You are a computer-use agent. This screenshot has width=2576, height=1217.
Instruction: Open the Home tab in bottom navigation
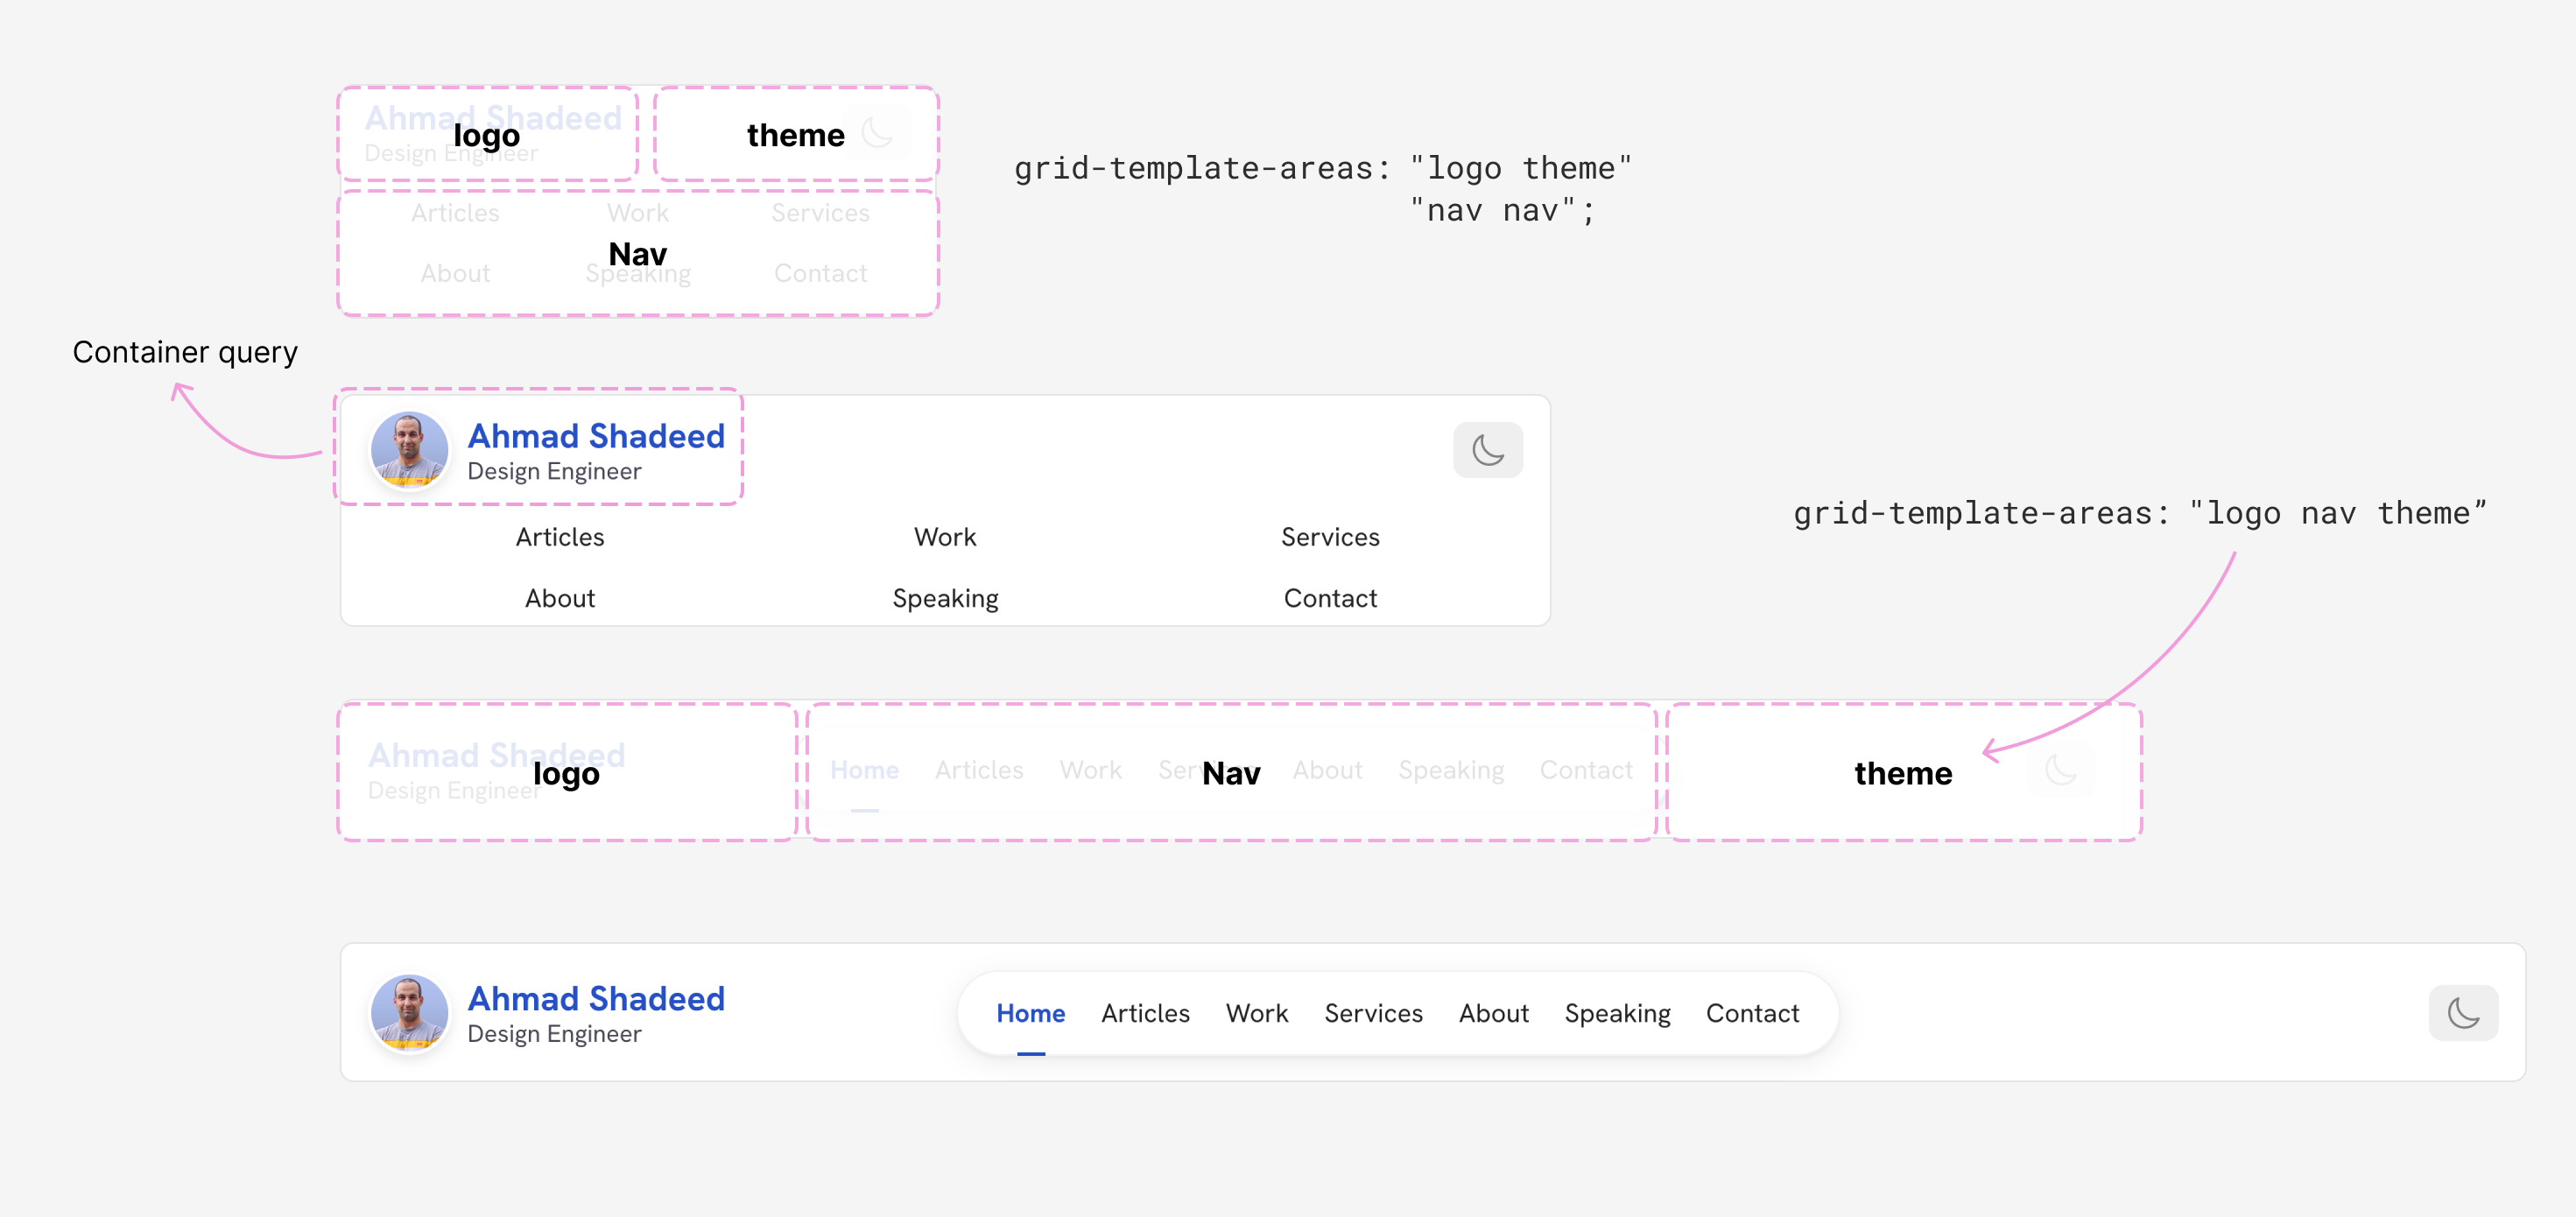tap(1030, 1013)
